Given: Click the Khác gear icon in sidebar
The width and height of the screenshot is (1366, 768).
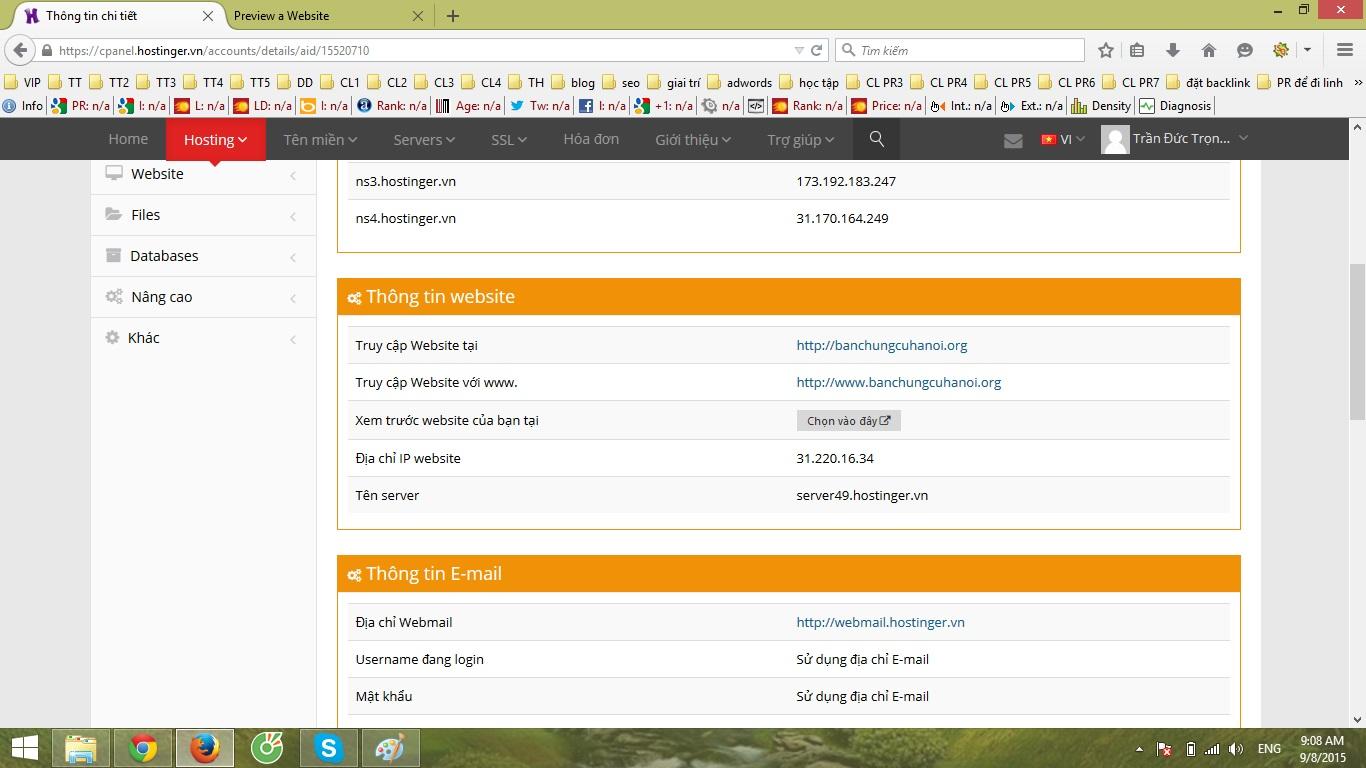Looking at the screenshot, I should pyautogui.click(x=112, y=337).
